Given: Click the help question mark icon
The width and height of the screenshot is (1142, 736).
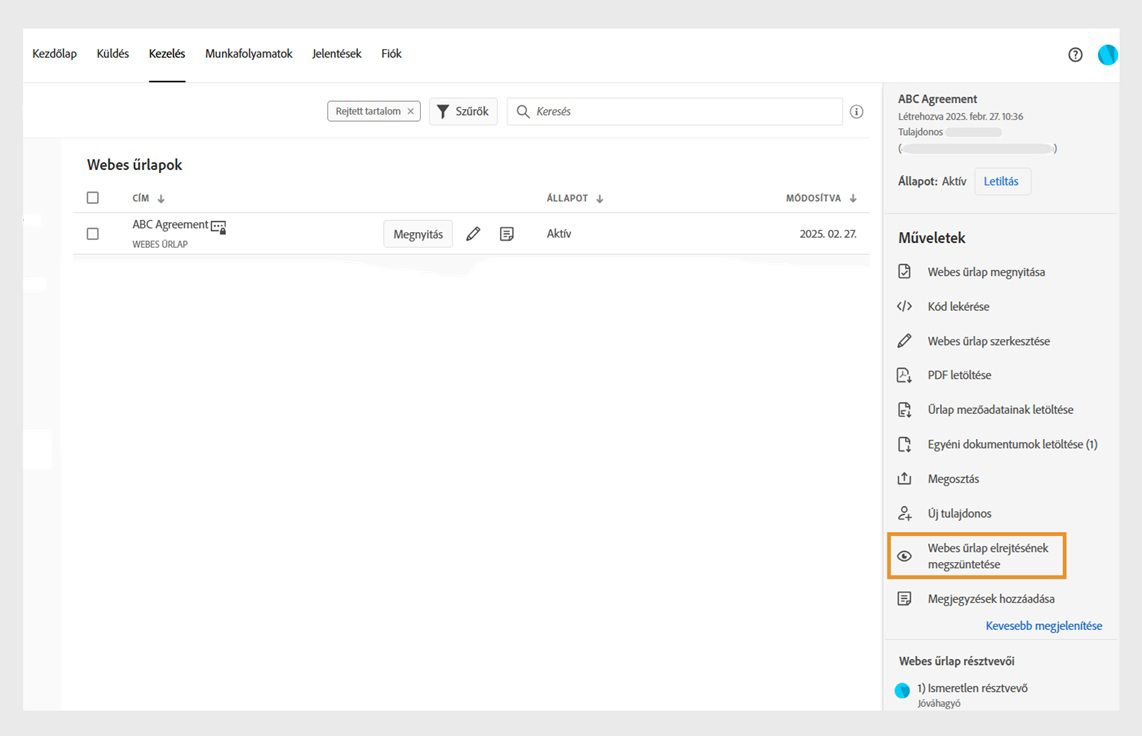Looking at the screenshot, I should point(1075,55).
